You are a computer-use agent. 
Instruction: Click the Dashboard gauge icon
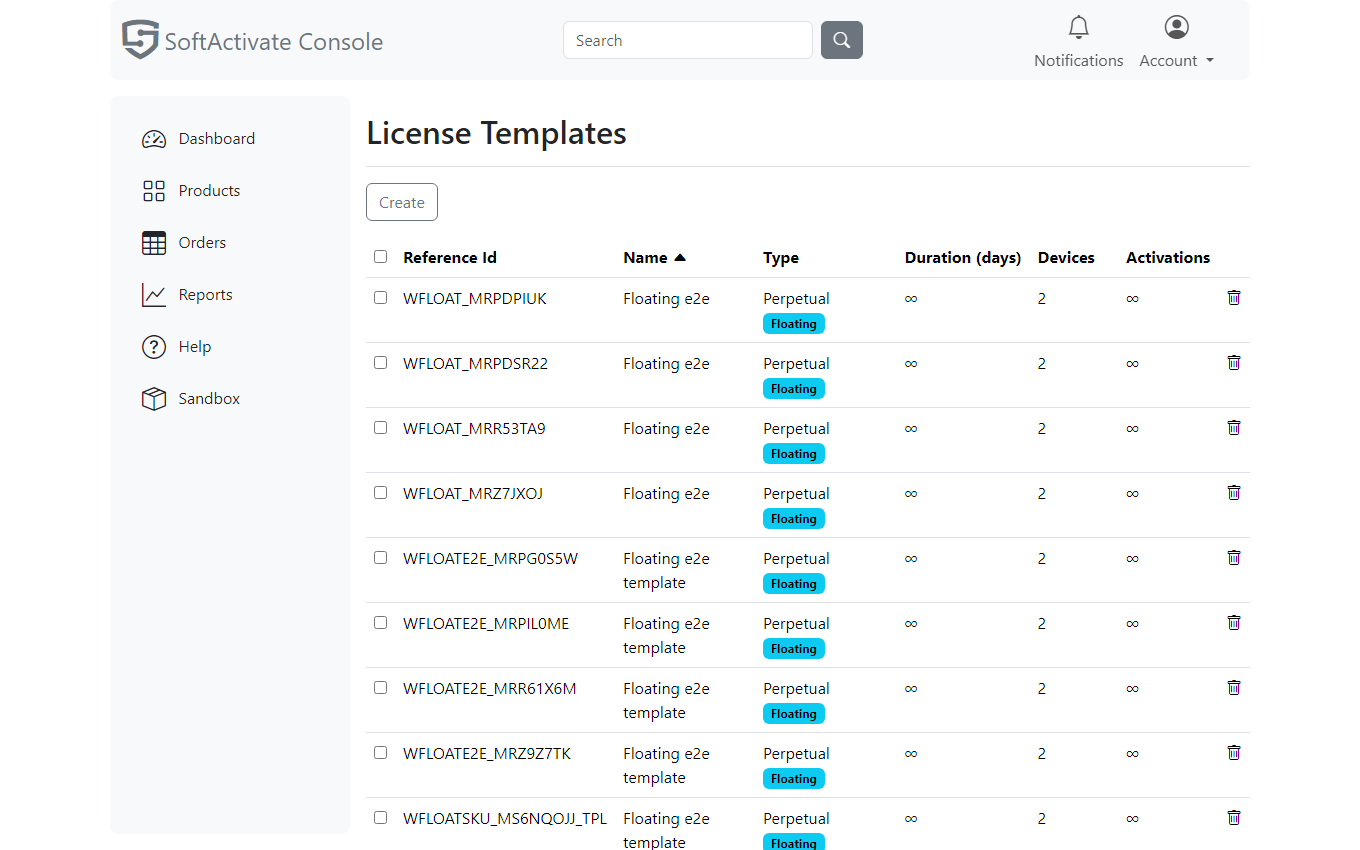pos(154,139)
